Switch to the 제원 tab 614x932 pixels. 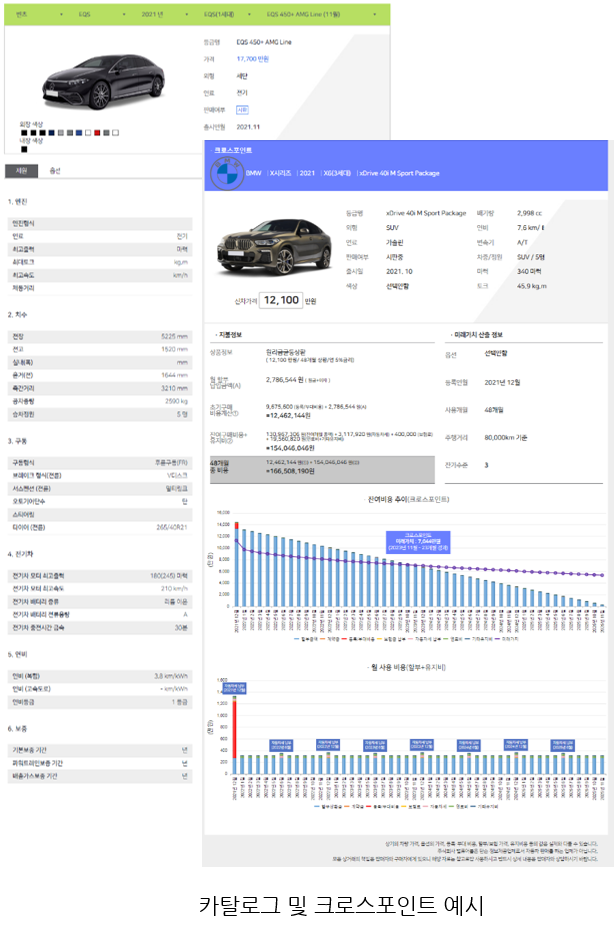20,171
